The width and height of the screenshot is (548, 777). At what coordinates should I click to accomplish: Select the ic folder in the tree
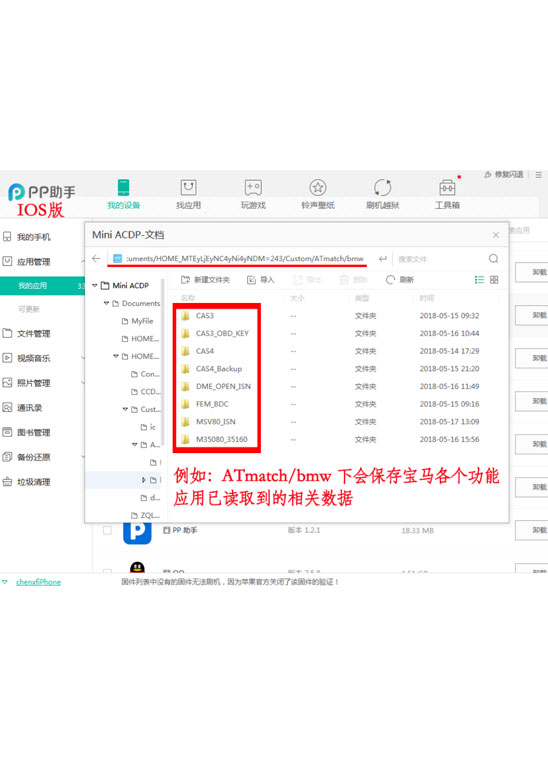click(x=148, y=427)
